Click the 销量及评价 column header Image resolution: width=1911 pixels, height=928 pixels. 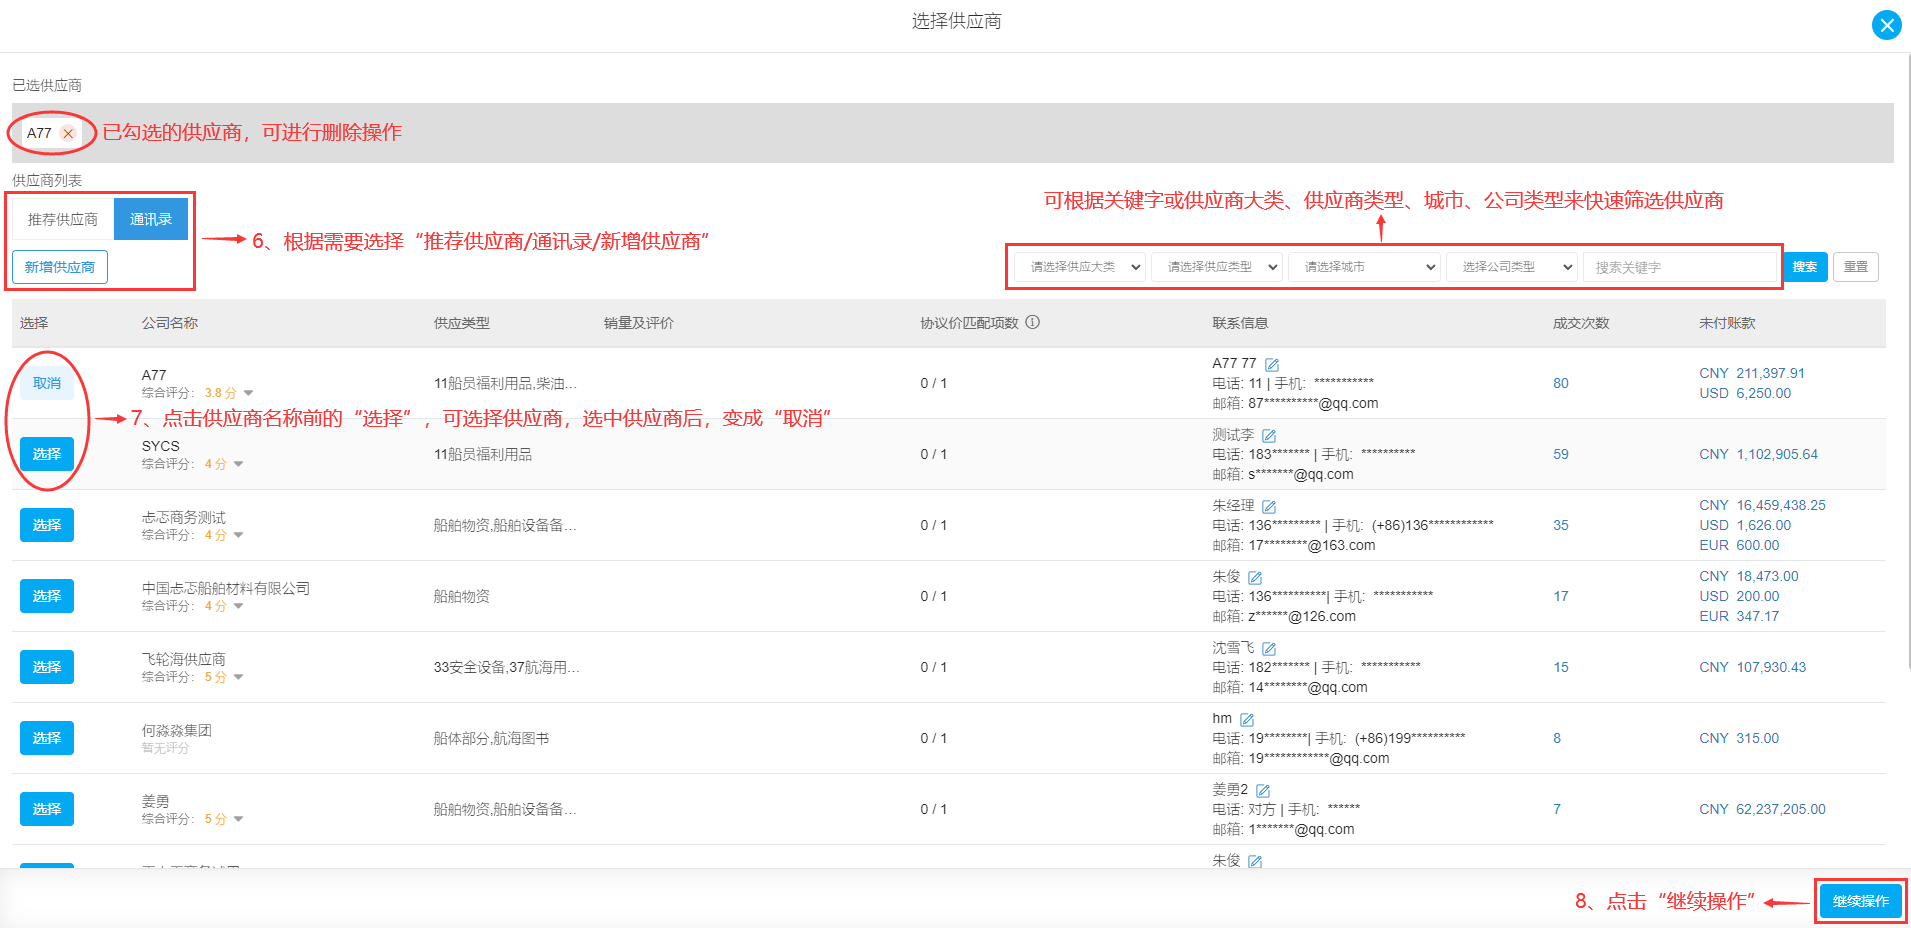[639, 323]
